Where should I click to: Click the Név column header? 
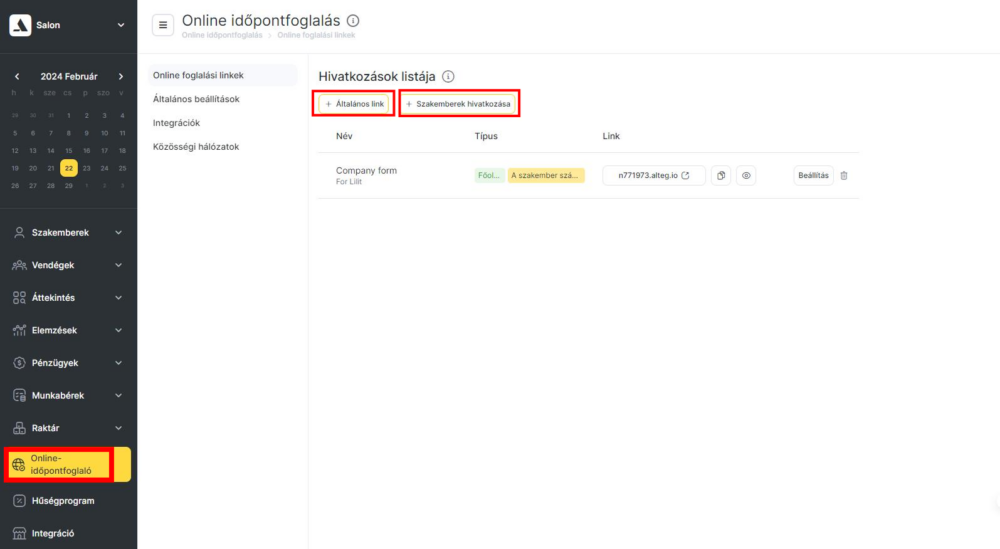(344, 136)
